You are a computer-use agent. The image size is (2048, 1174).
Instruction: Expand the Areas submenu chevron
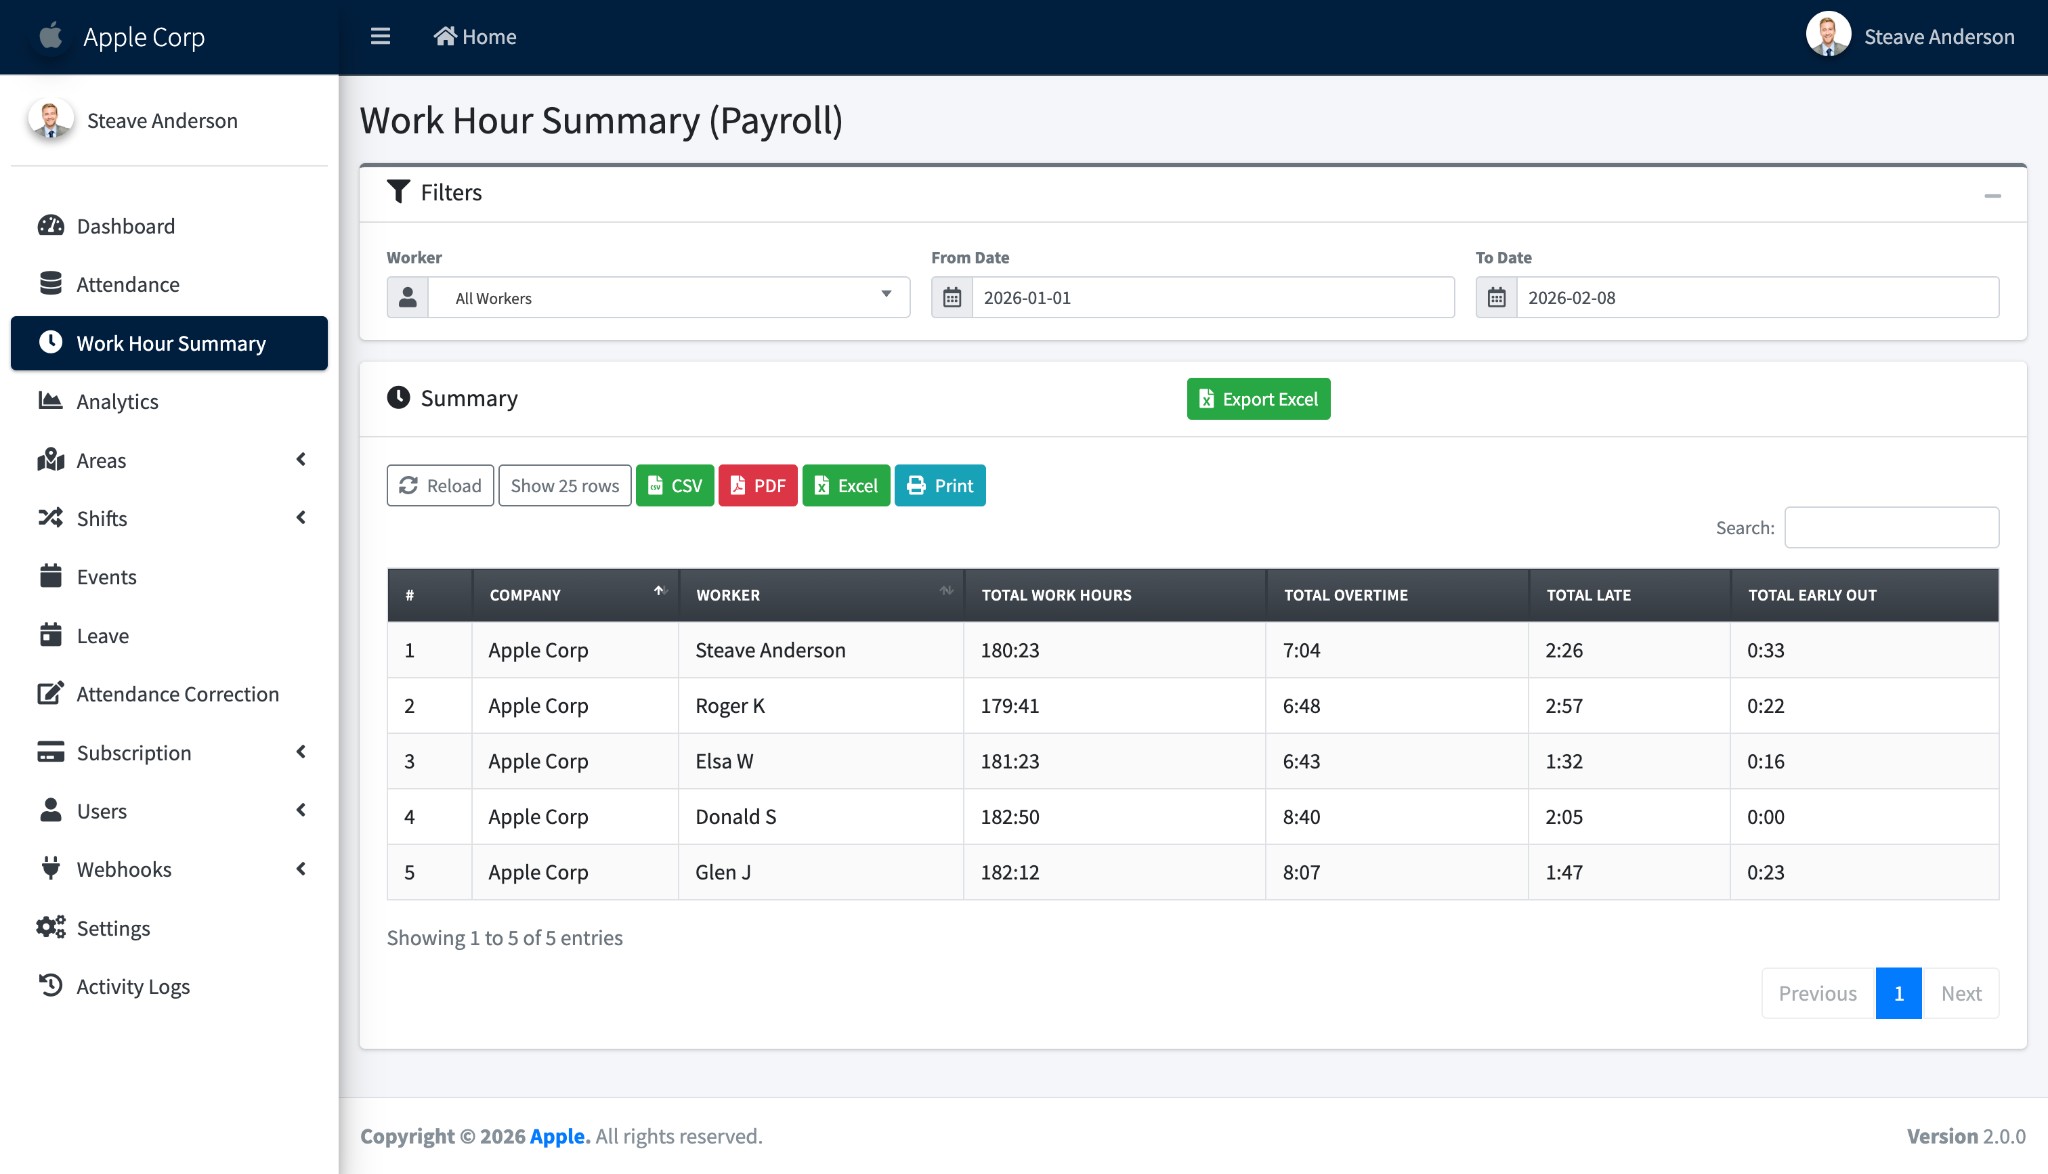[x=301, y=460]
